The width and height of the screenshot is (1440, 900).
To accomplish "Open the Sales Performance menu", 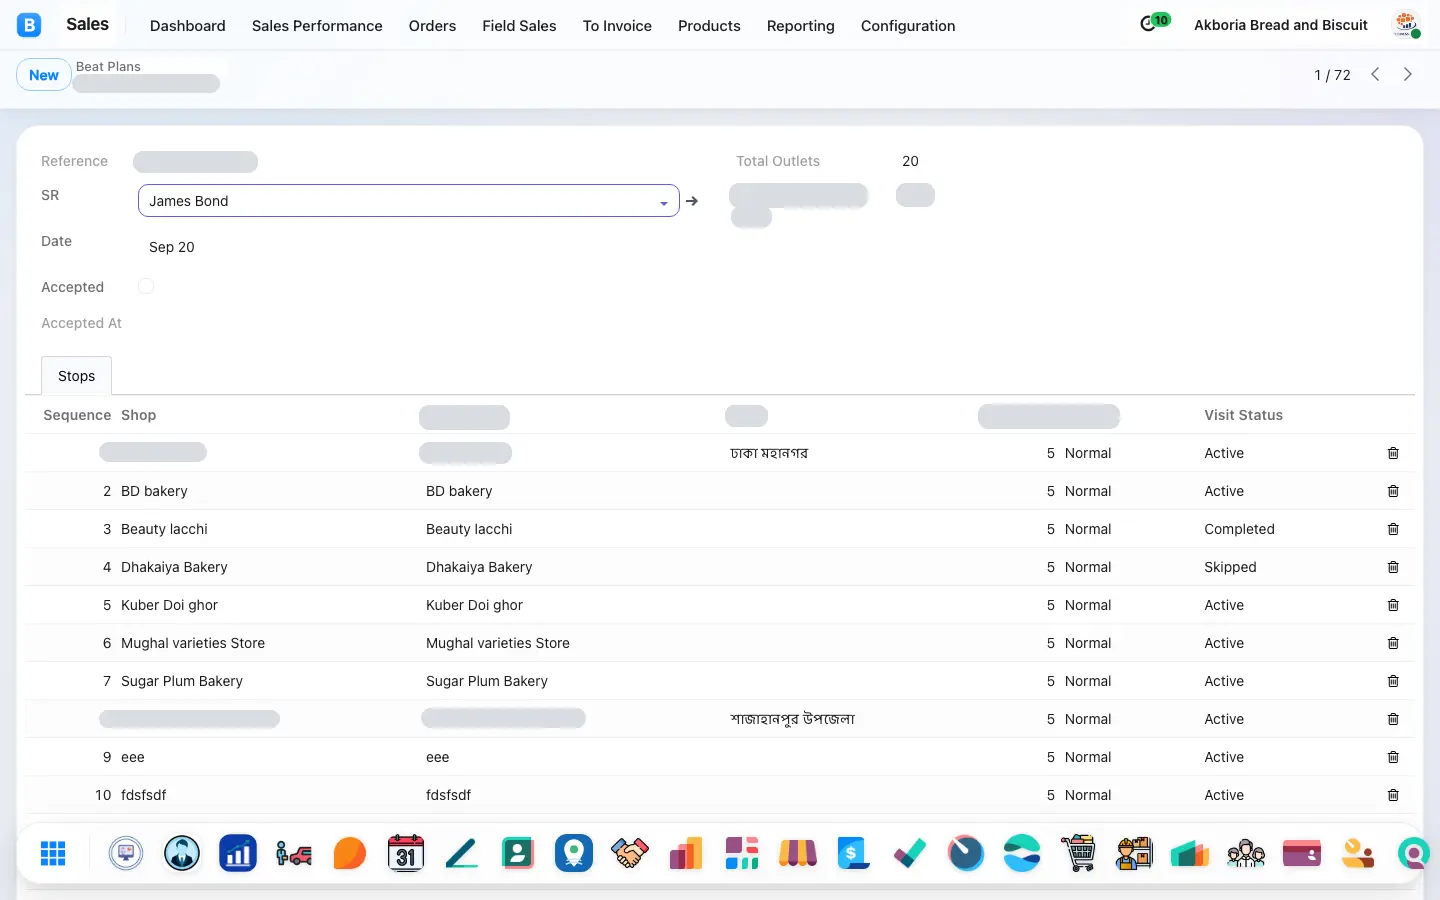I will tap(317, 26).
